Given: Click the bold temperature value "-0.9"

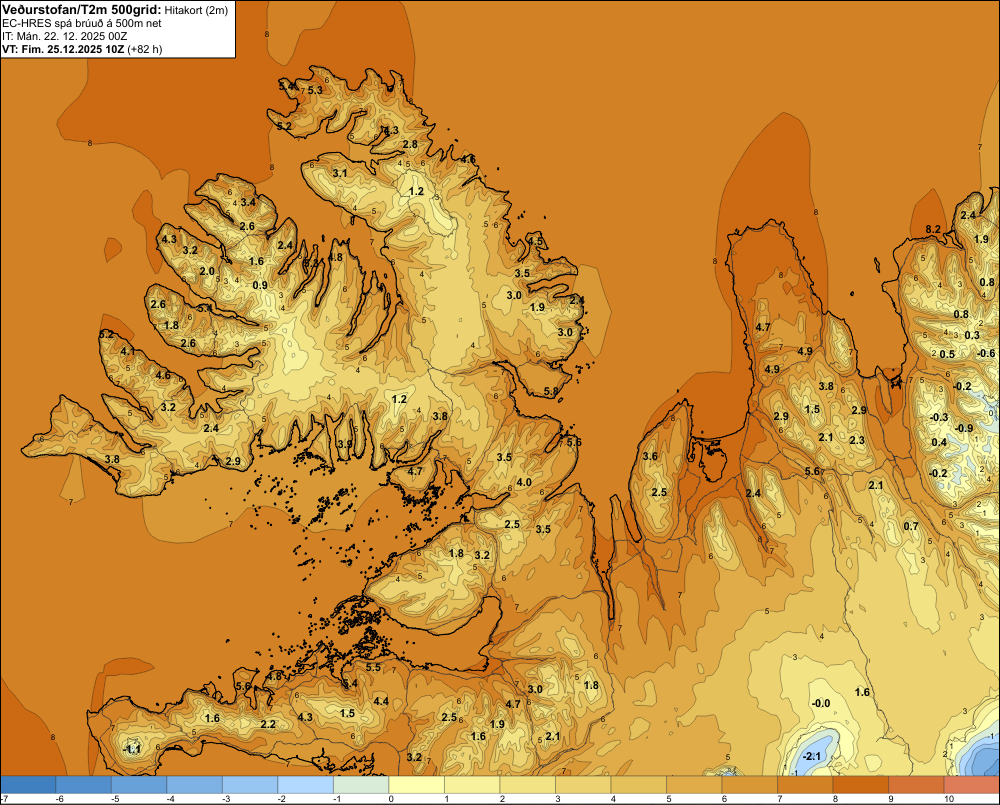Looking at the screenshot, I should [x=964, y=428].
